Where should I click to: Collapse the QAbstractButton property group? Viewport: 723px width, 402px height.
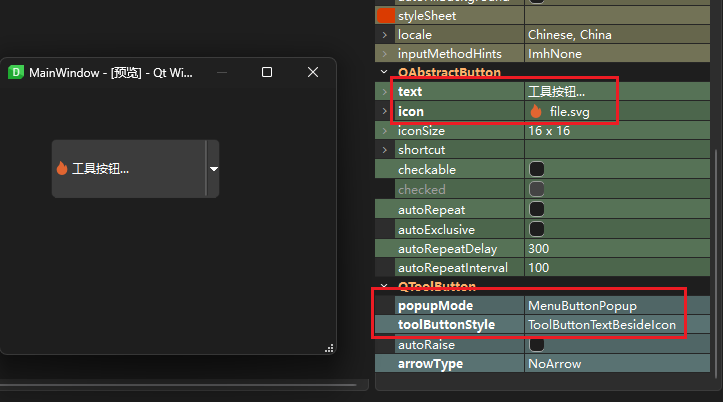(385, 73)
